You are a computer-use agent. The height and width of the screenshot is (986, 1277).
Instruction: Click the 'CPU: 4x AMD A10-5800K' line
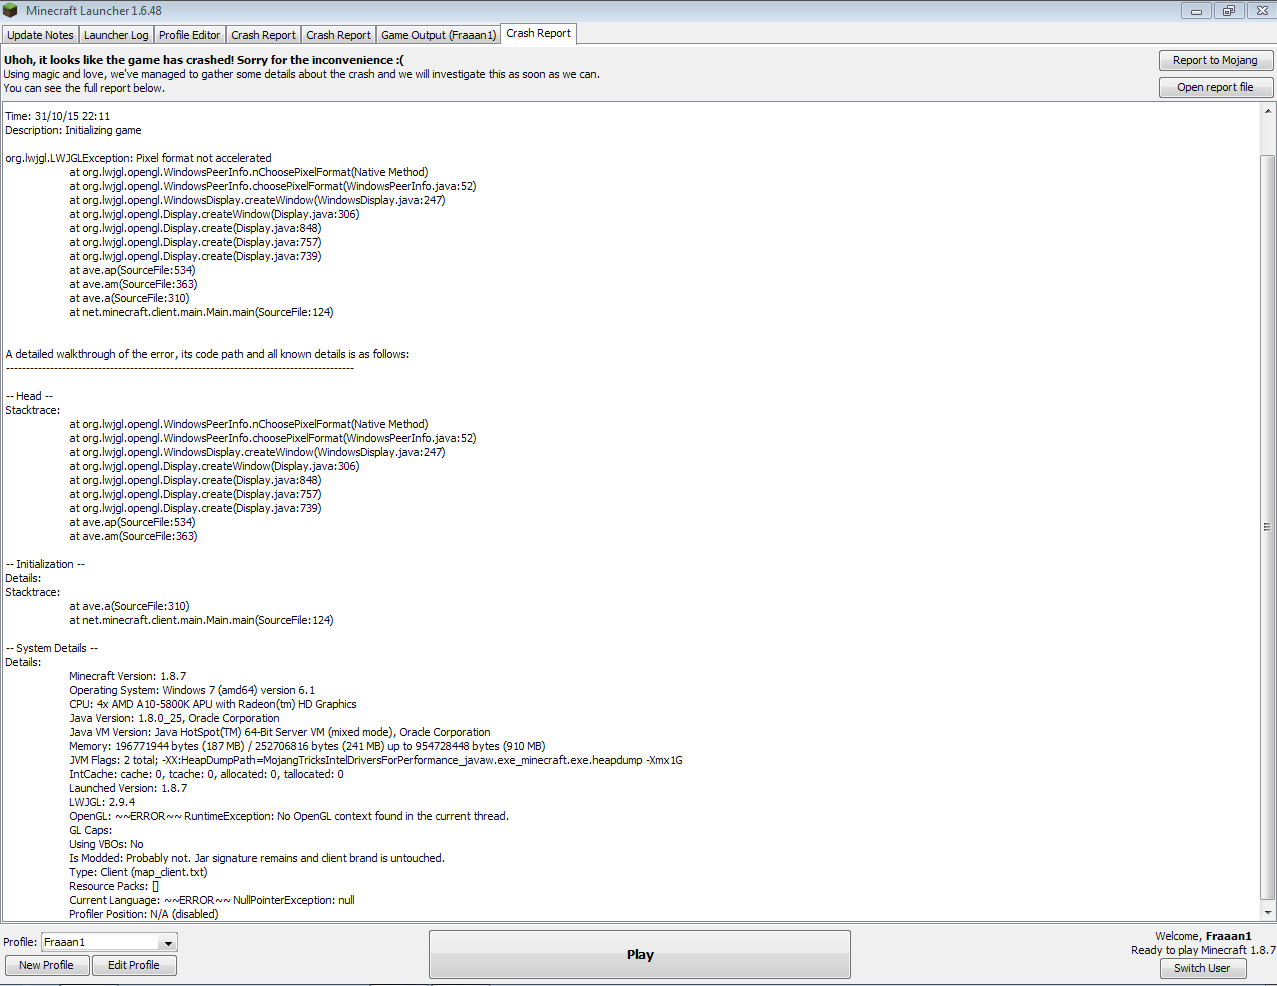click(x=213, y=704)
